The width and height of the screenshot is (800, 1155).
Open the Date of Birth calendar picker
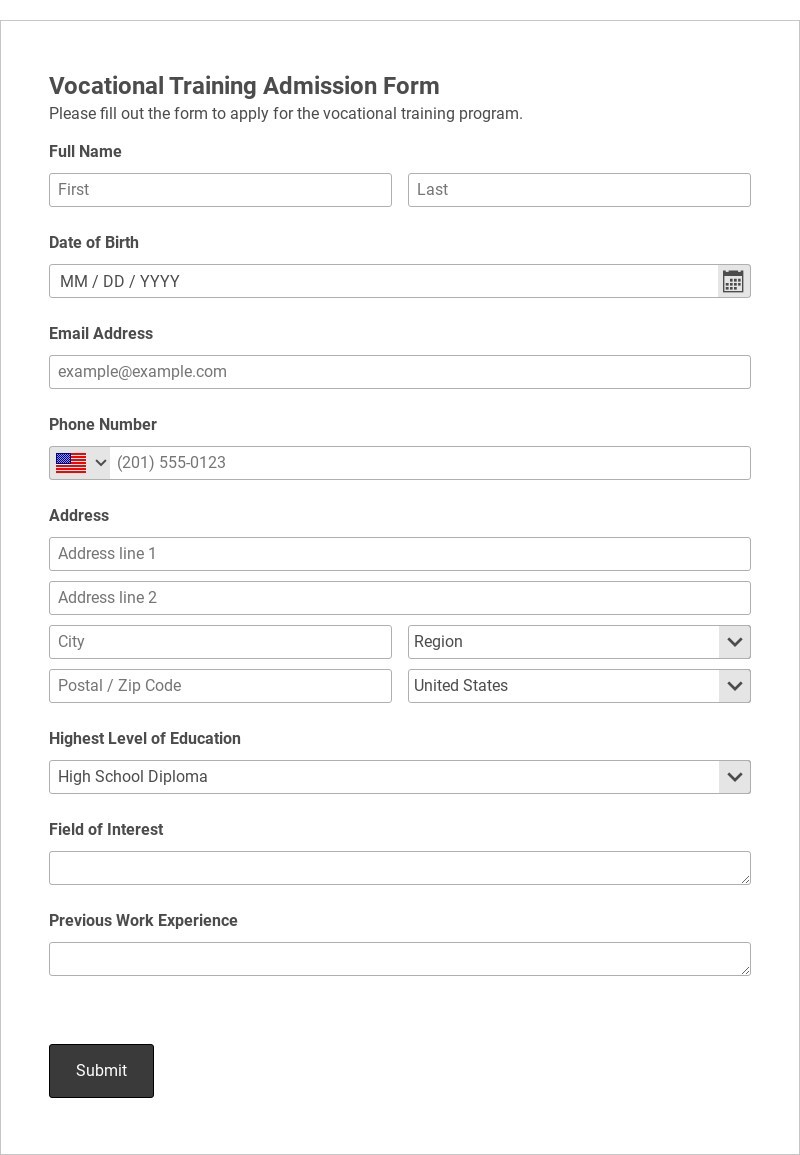pos(733,281)
